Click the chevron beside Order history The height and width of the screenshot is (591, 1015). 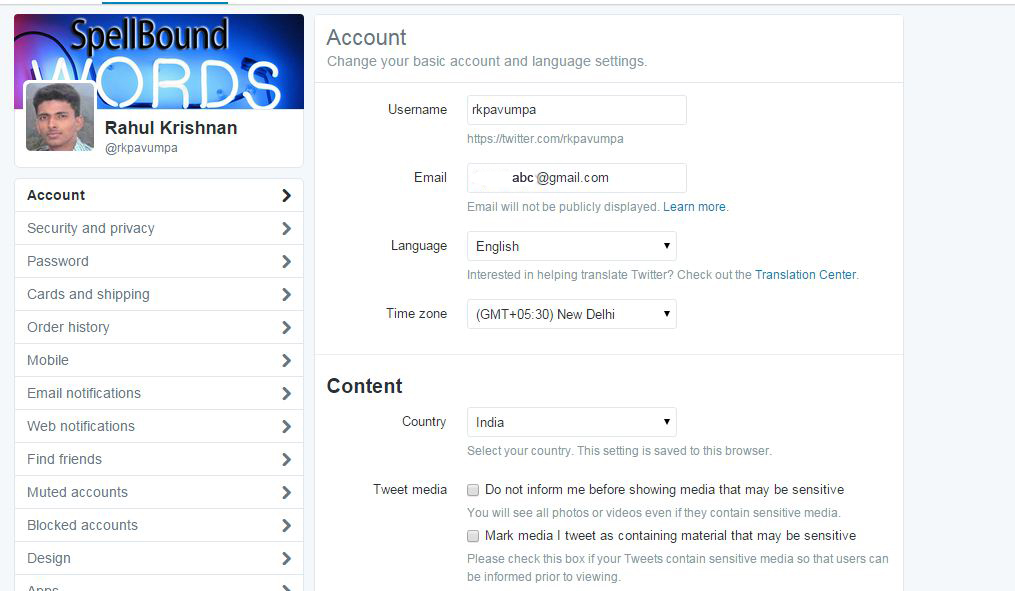point(286,328)
